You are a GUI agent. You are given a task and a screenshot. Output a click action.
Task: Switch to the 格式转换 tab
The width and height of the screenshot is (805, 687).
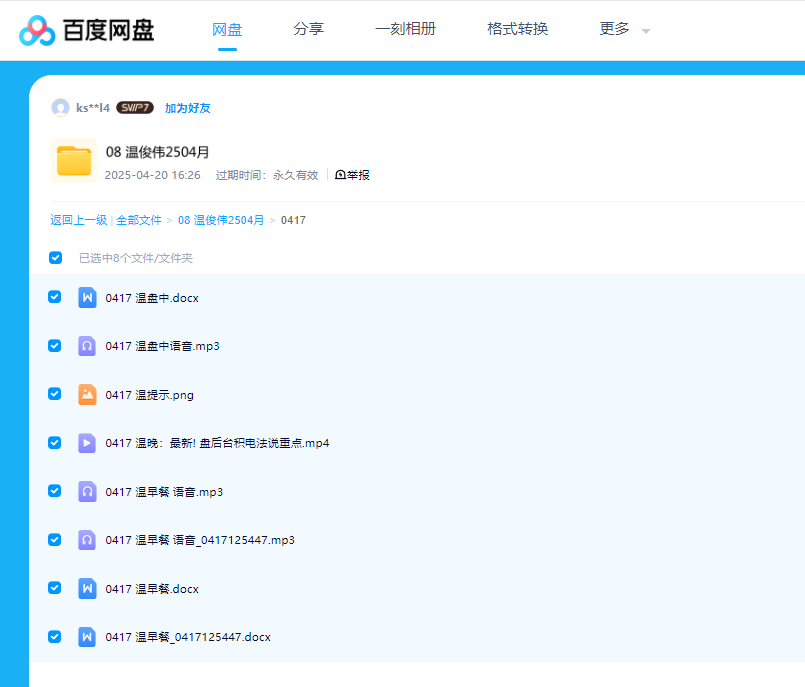[517, 29]
